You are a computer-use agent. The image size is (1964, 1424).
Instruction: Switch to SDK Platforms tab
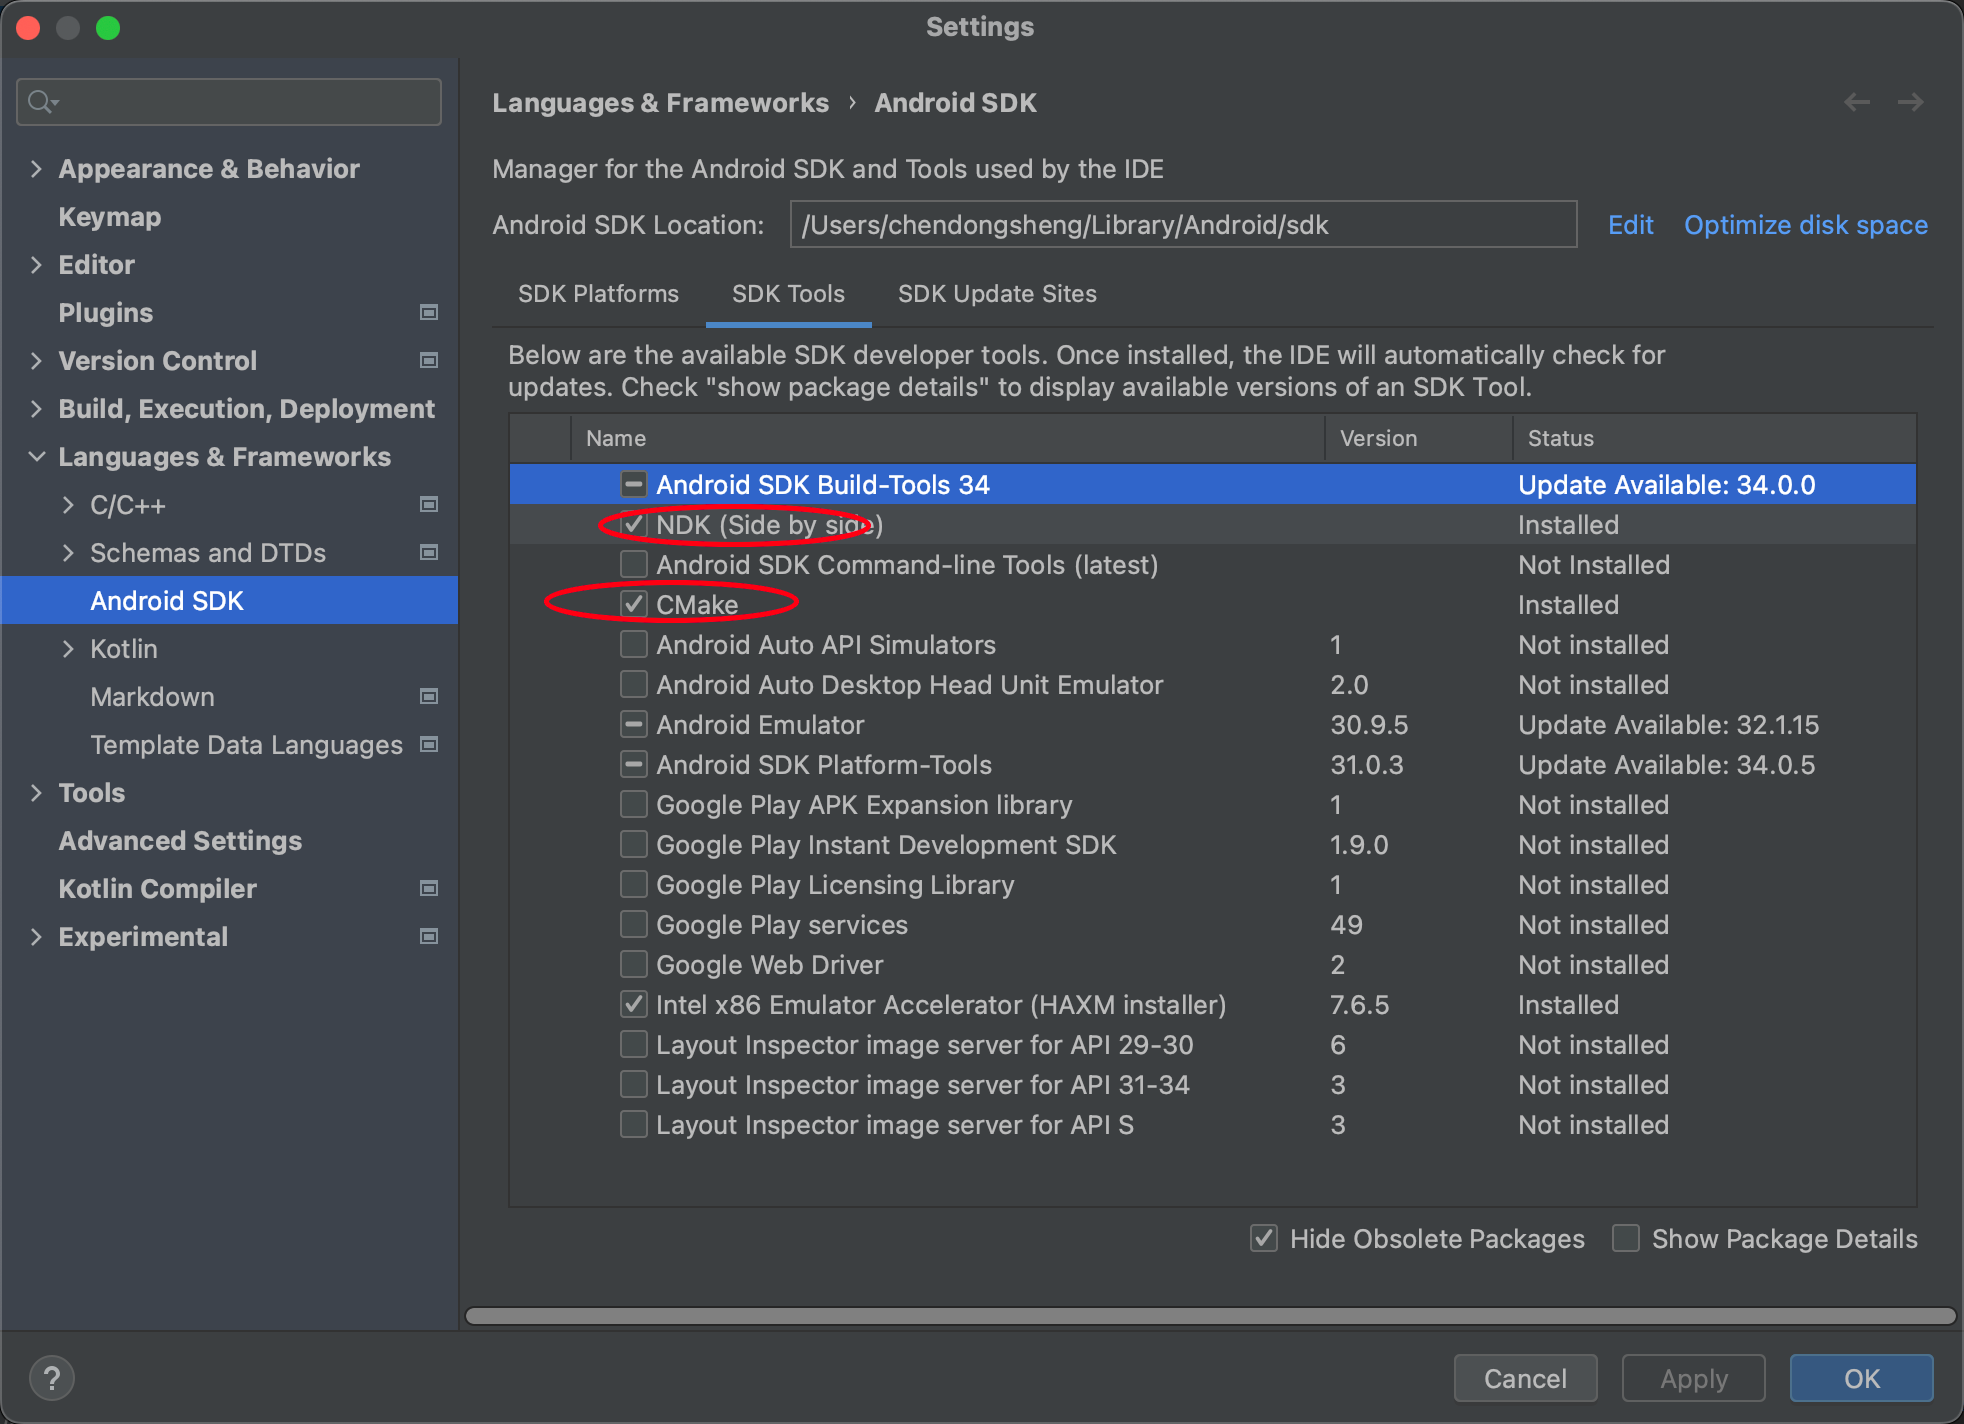pos(598,294)
